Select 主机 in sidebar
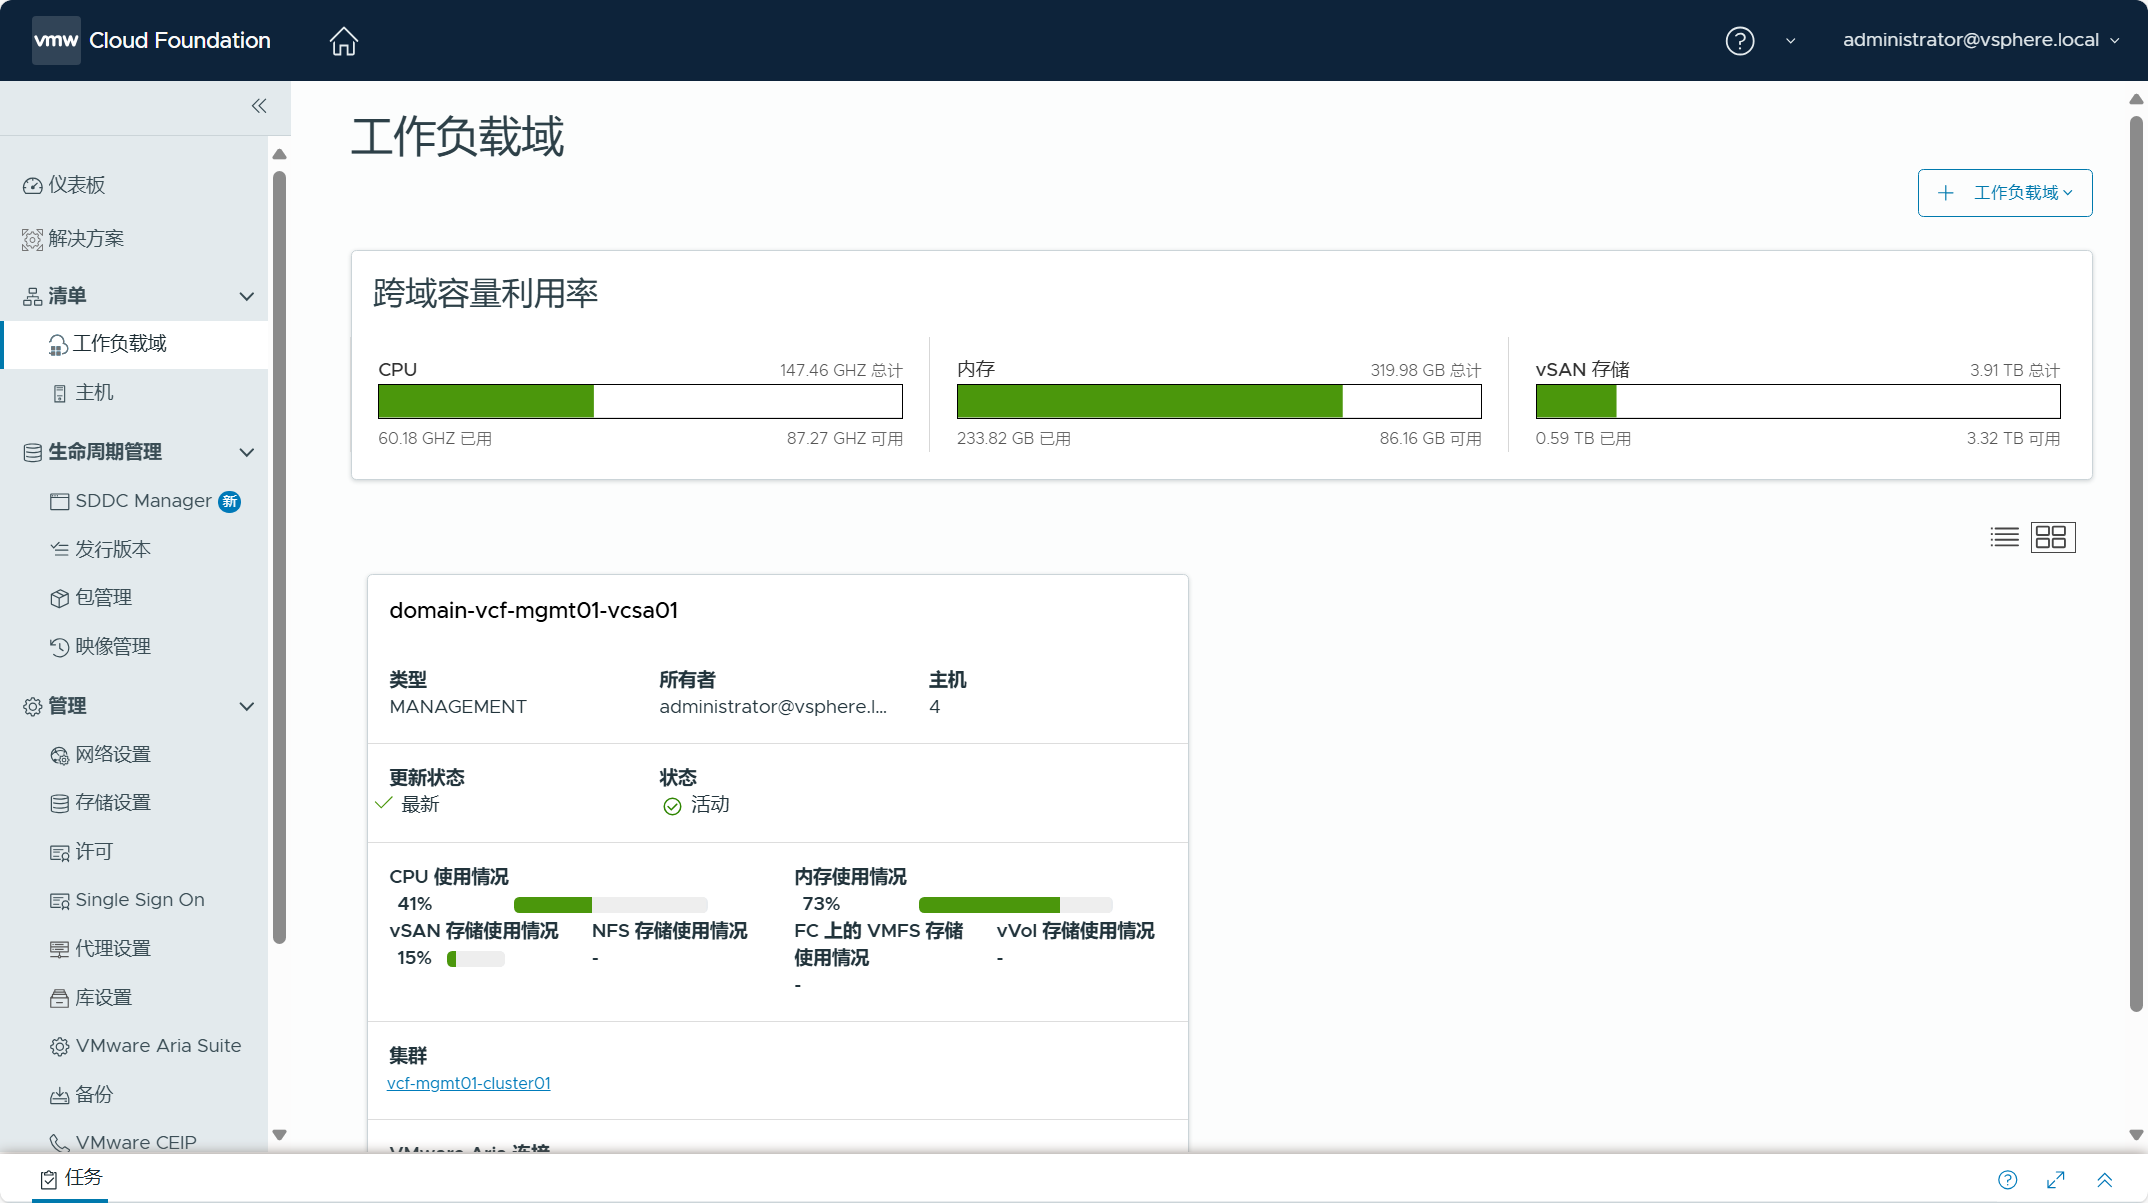The width and height of the screenshot is (2148, 1203). click(94, 393)
